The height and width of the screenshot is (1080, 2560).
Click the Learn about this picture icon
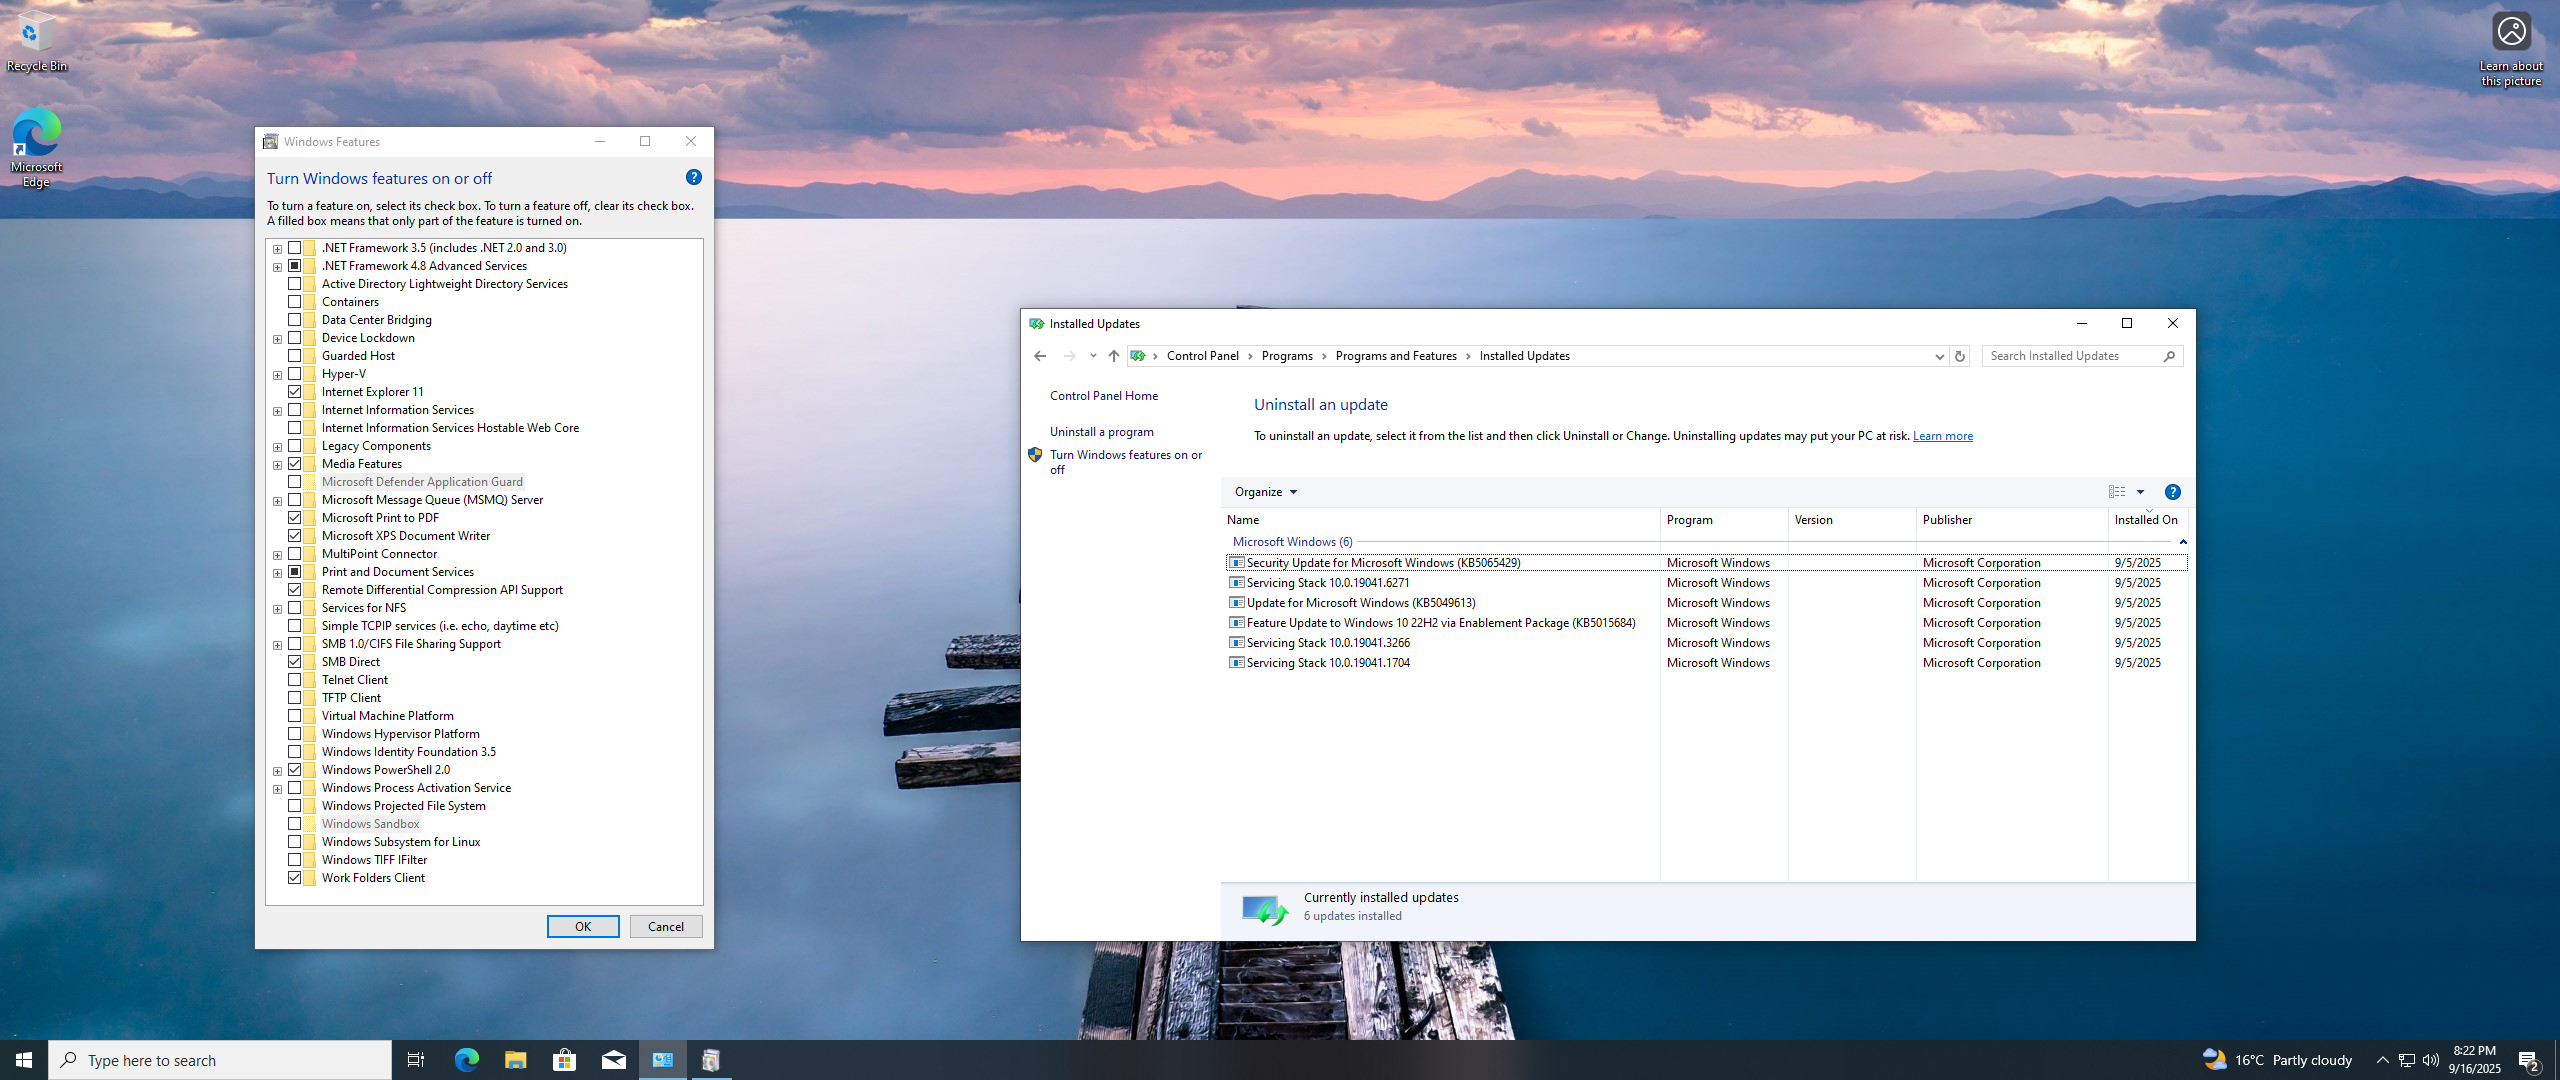coord(2511,49)
